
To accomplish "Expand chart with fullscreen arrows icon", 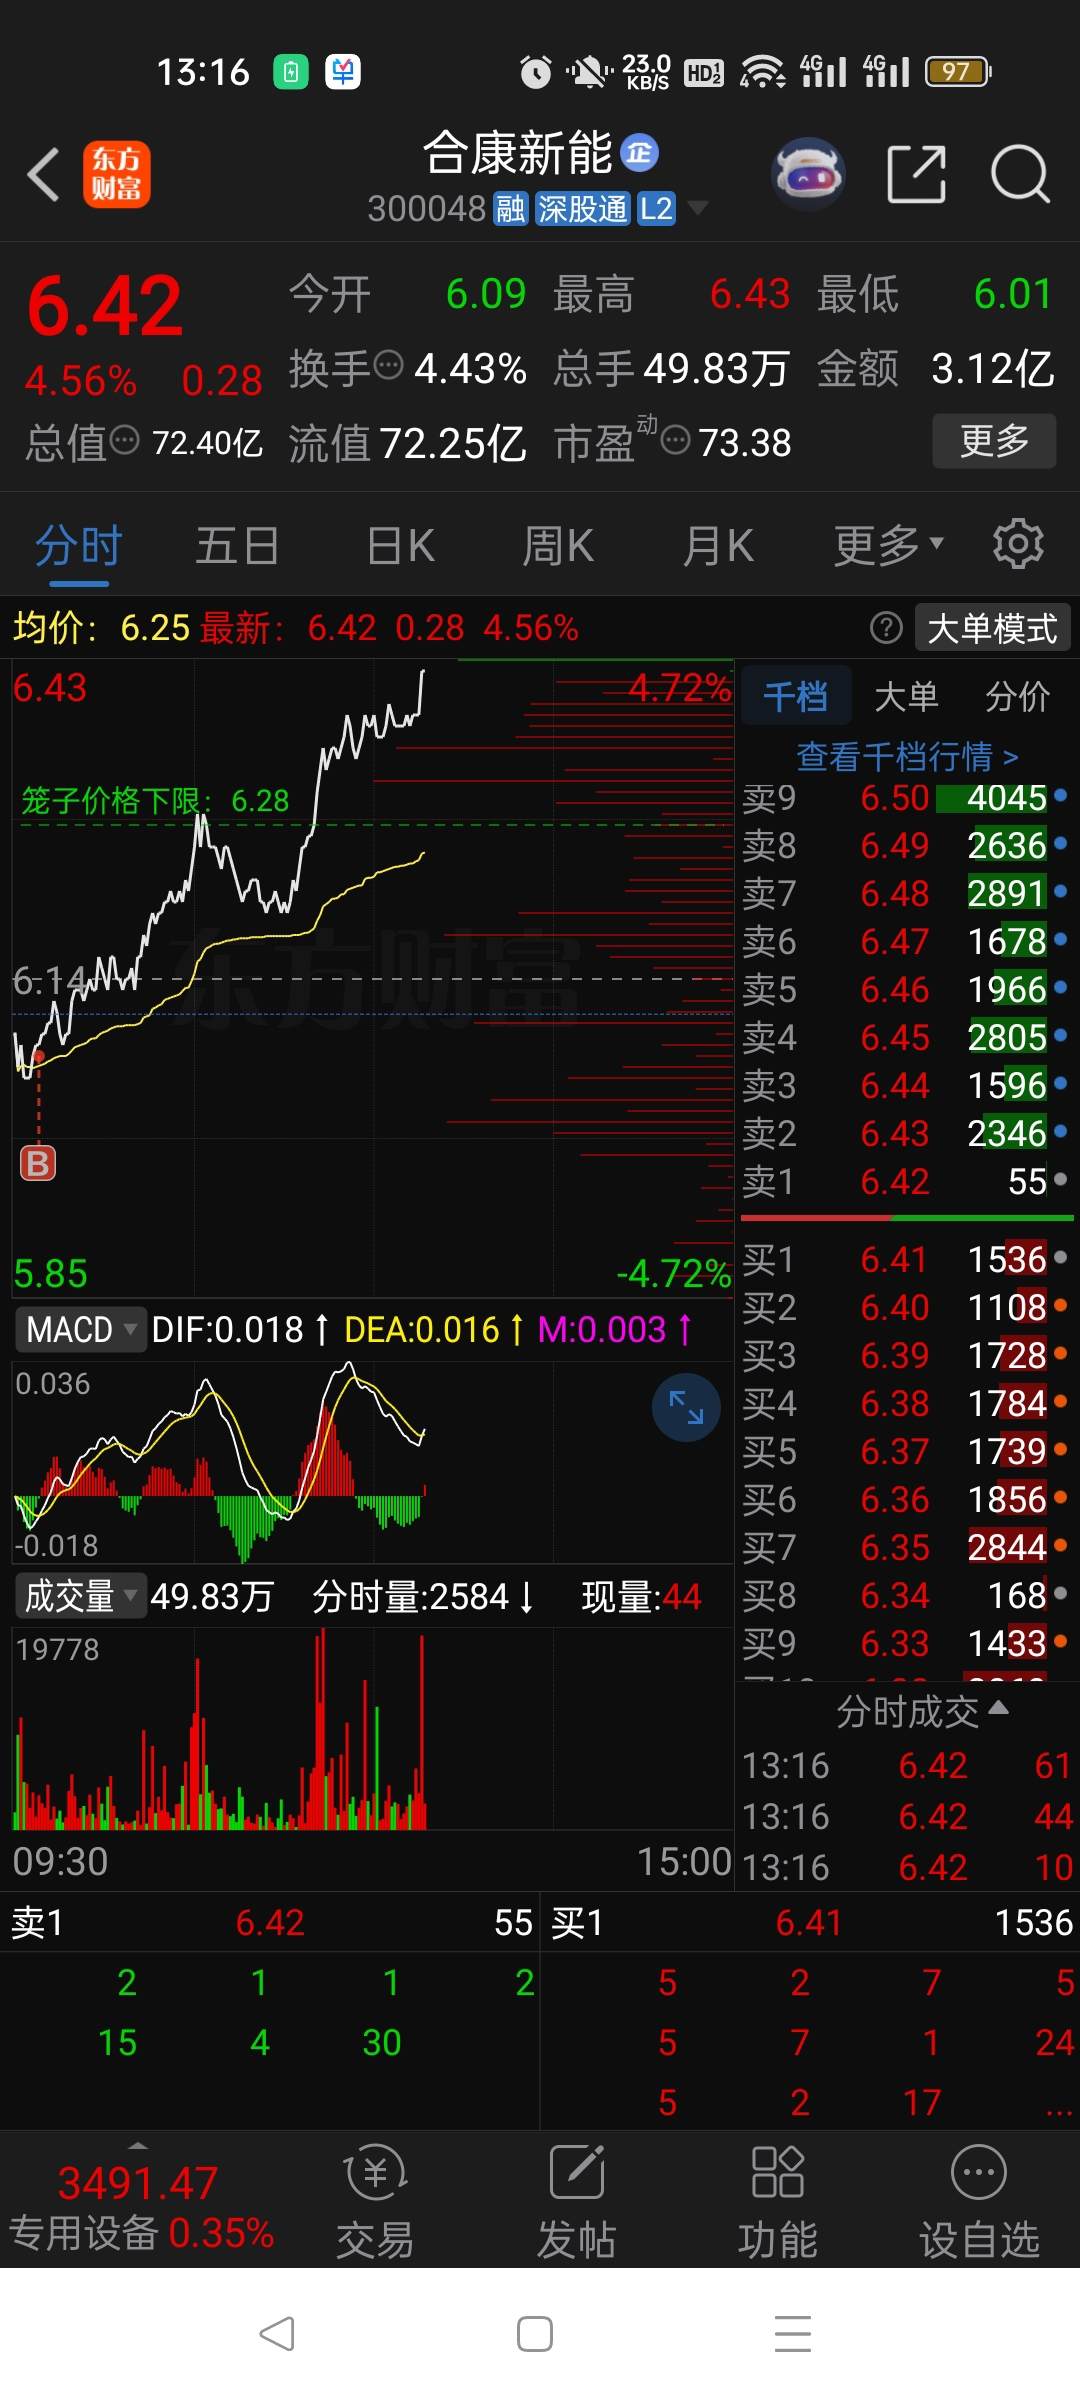I will click(x=686, y=1408).
